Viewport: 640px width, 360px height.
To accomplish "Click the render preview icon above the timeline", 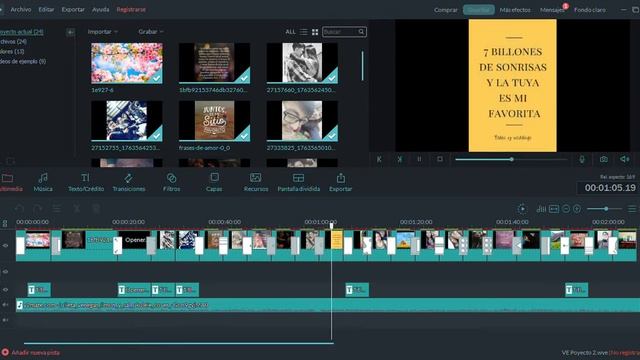I will tap(522, 209).
